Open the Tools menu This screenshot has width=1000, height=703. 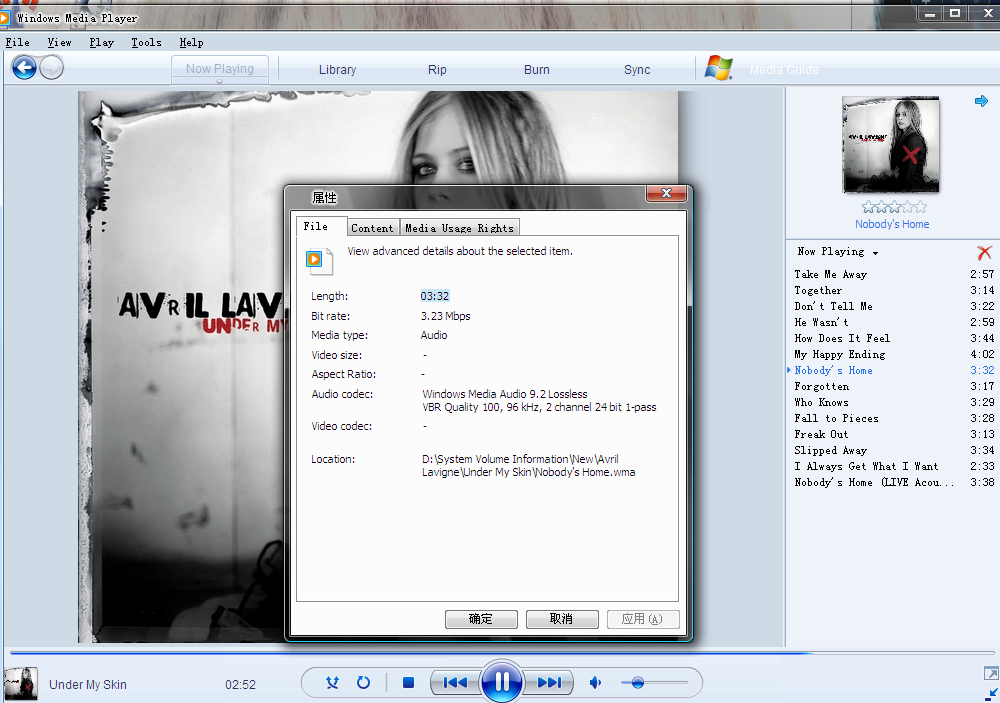pos(146,42)
